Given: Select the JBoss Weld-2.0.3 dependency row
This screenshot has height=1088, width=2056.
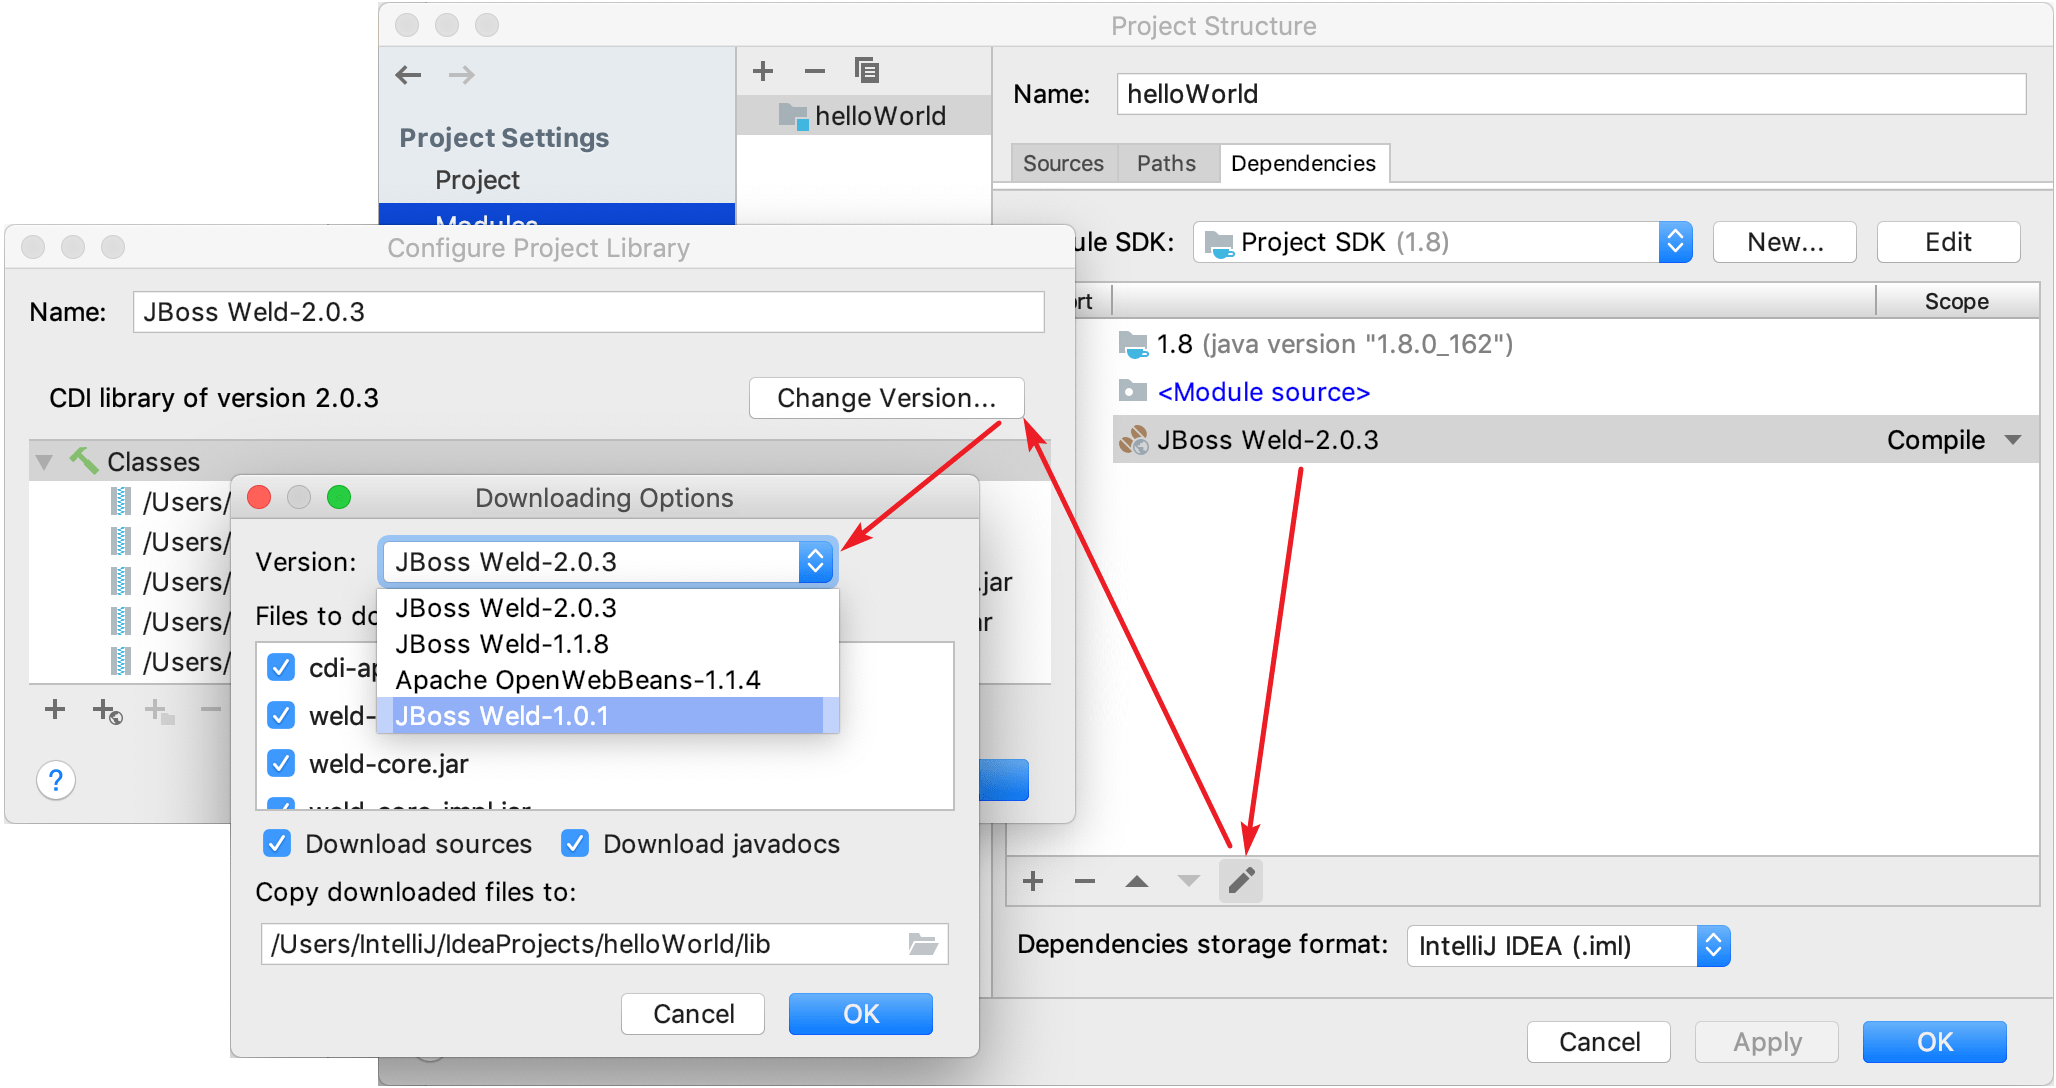Looking at the screenshot, I should [1575, 440].
